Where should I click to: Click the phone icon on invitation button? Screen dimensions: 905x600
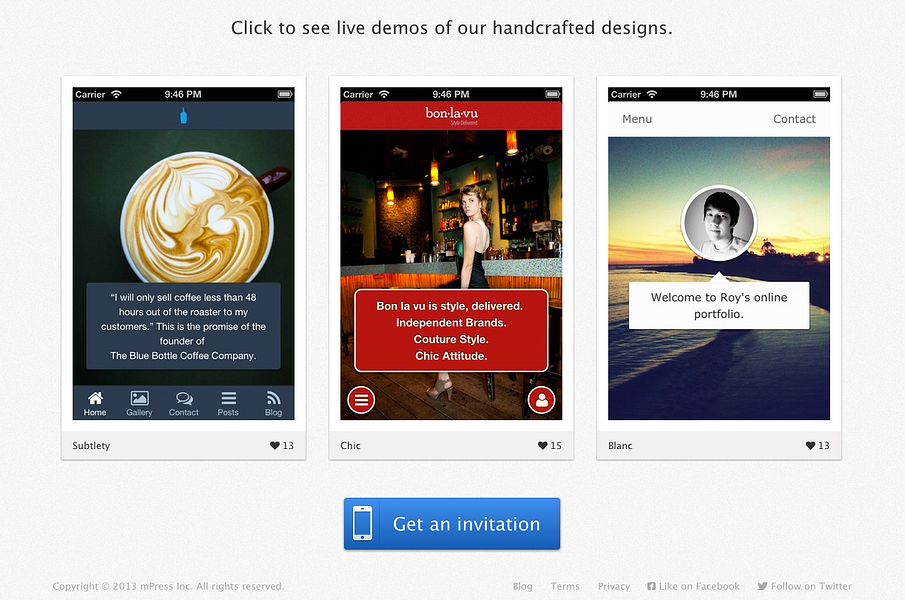click(362, 523)
